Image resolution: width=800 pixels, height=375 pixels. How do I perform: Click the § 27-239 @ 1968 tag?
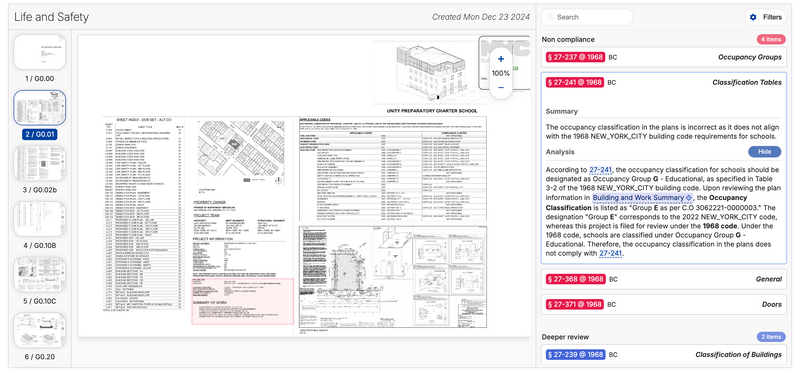[x=575, y=355]
